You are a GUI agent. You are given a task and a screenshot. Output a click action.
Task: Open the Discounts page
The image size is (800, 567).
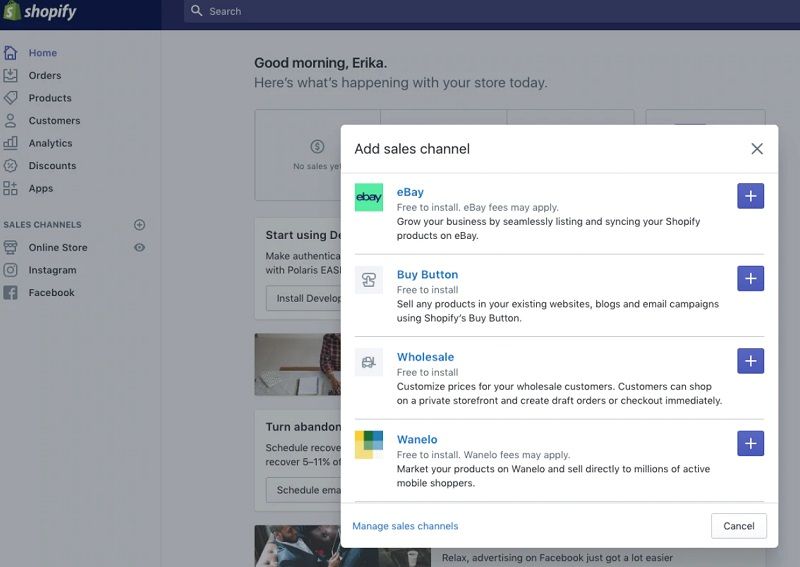point(52,165)
